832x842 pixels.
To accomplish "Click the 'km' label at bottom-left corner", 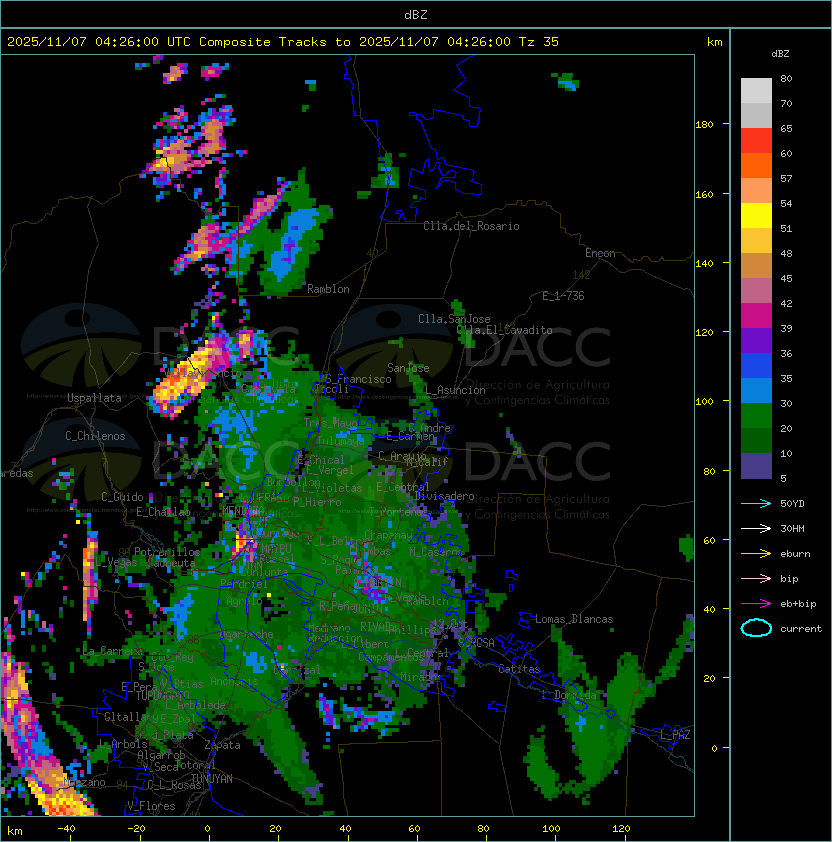I will (15, 831).
